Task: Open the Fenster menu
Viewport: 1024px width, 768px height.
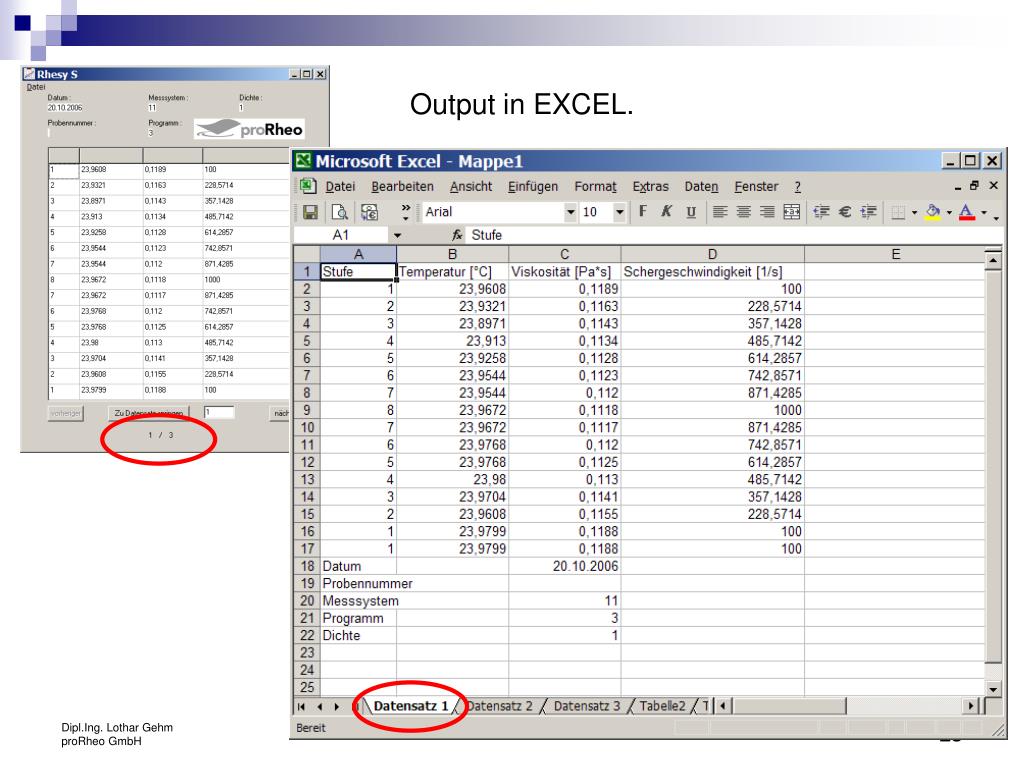Action: (x=756, y=187)
